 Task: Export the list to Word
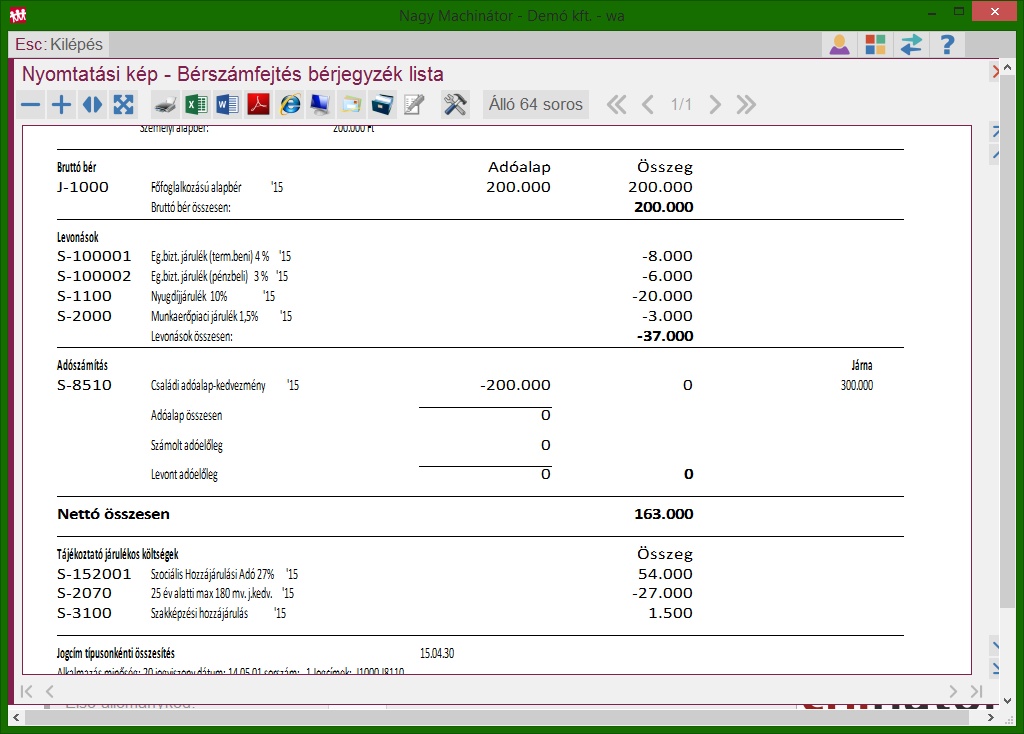pyautogui.click(x=228, y=105)
